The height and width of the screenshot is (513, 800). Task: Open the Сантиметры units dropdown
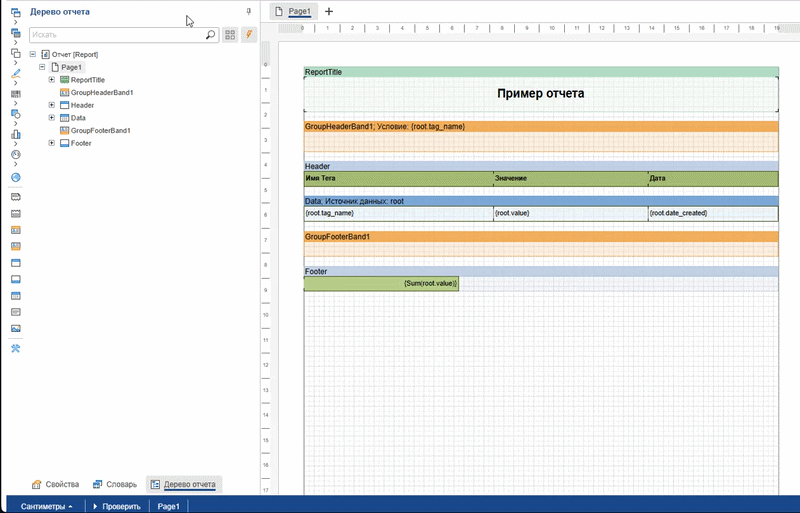46,506
